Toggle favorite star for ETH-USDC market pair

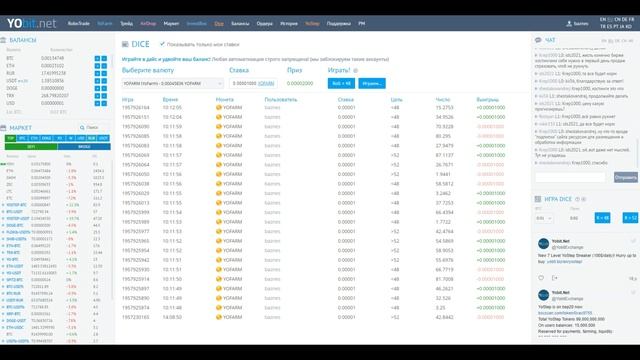pyautogui.click(x=3, y=327)
